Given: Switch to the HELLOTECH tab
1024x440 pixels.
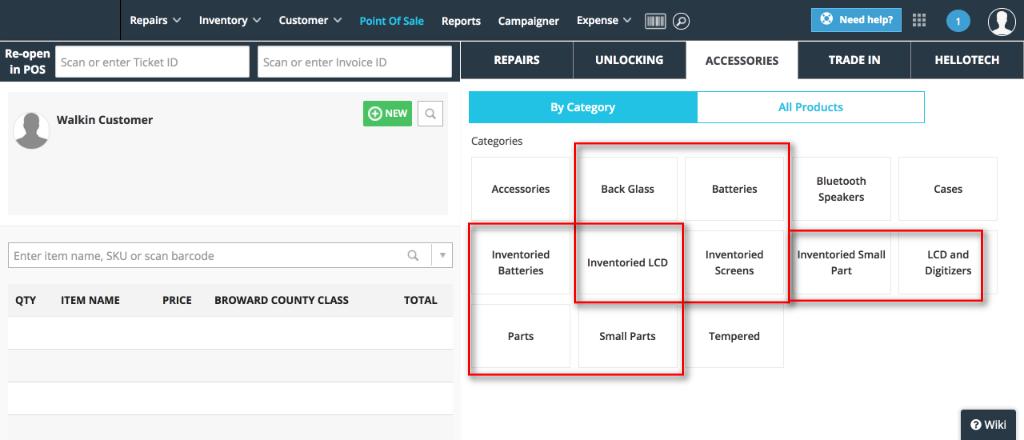Looking at the screenshot, I should pyautogui.click(x=967, y=60).
